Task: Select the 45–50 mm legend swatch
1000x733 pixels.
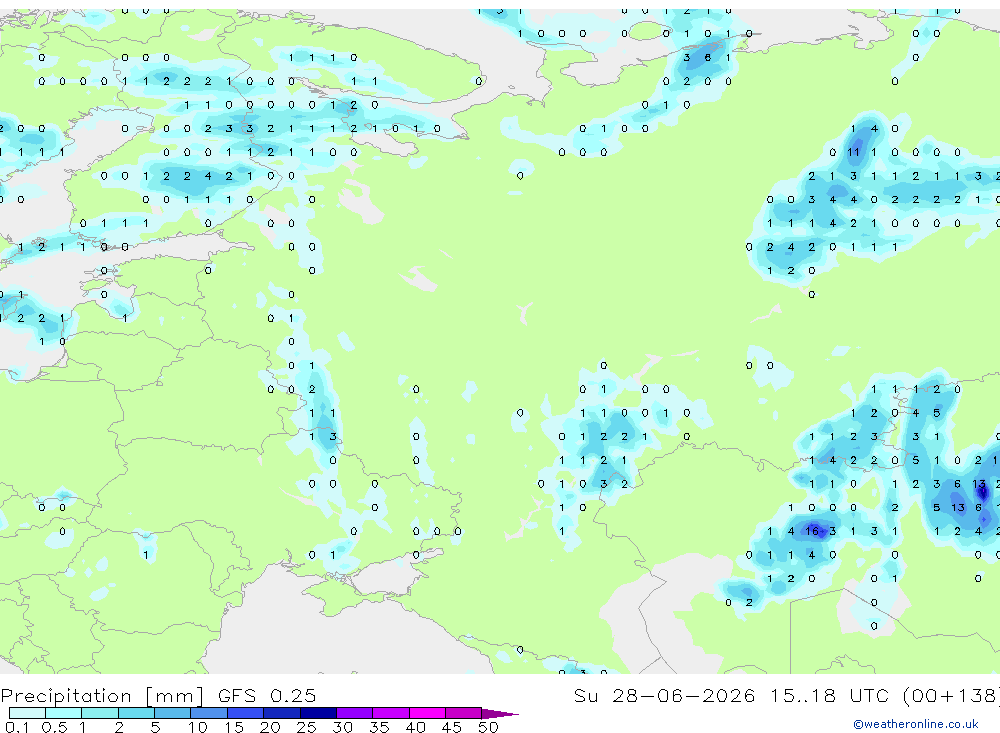Action: tap(463, 713)
